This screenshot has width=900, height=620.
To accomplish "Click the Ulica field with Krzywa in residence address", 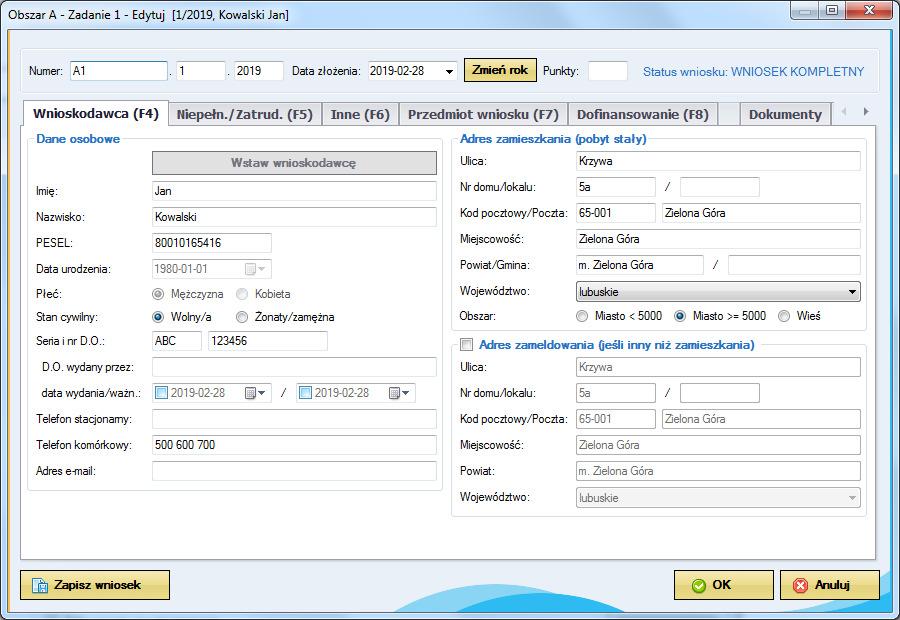I will coord(718,161).
